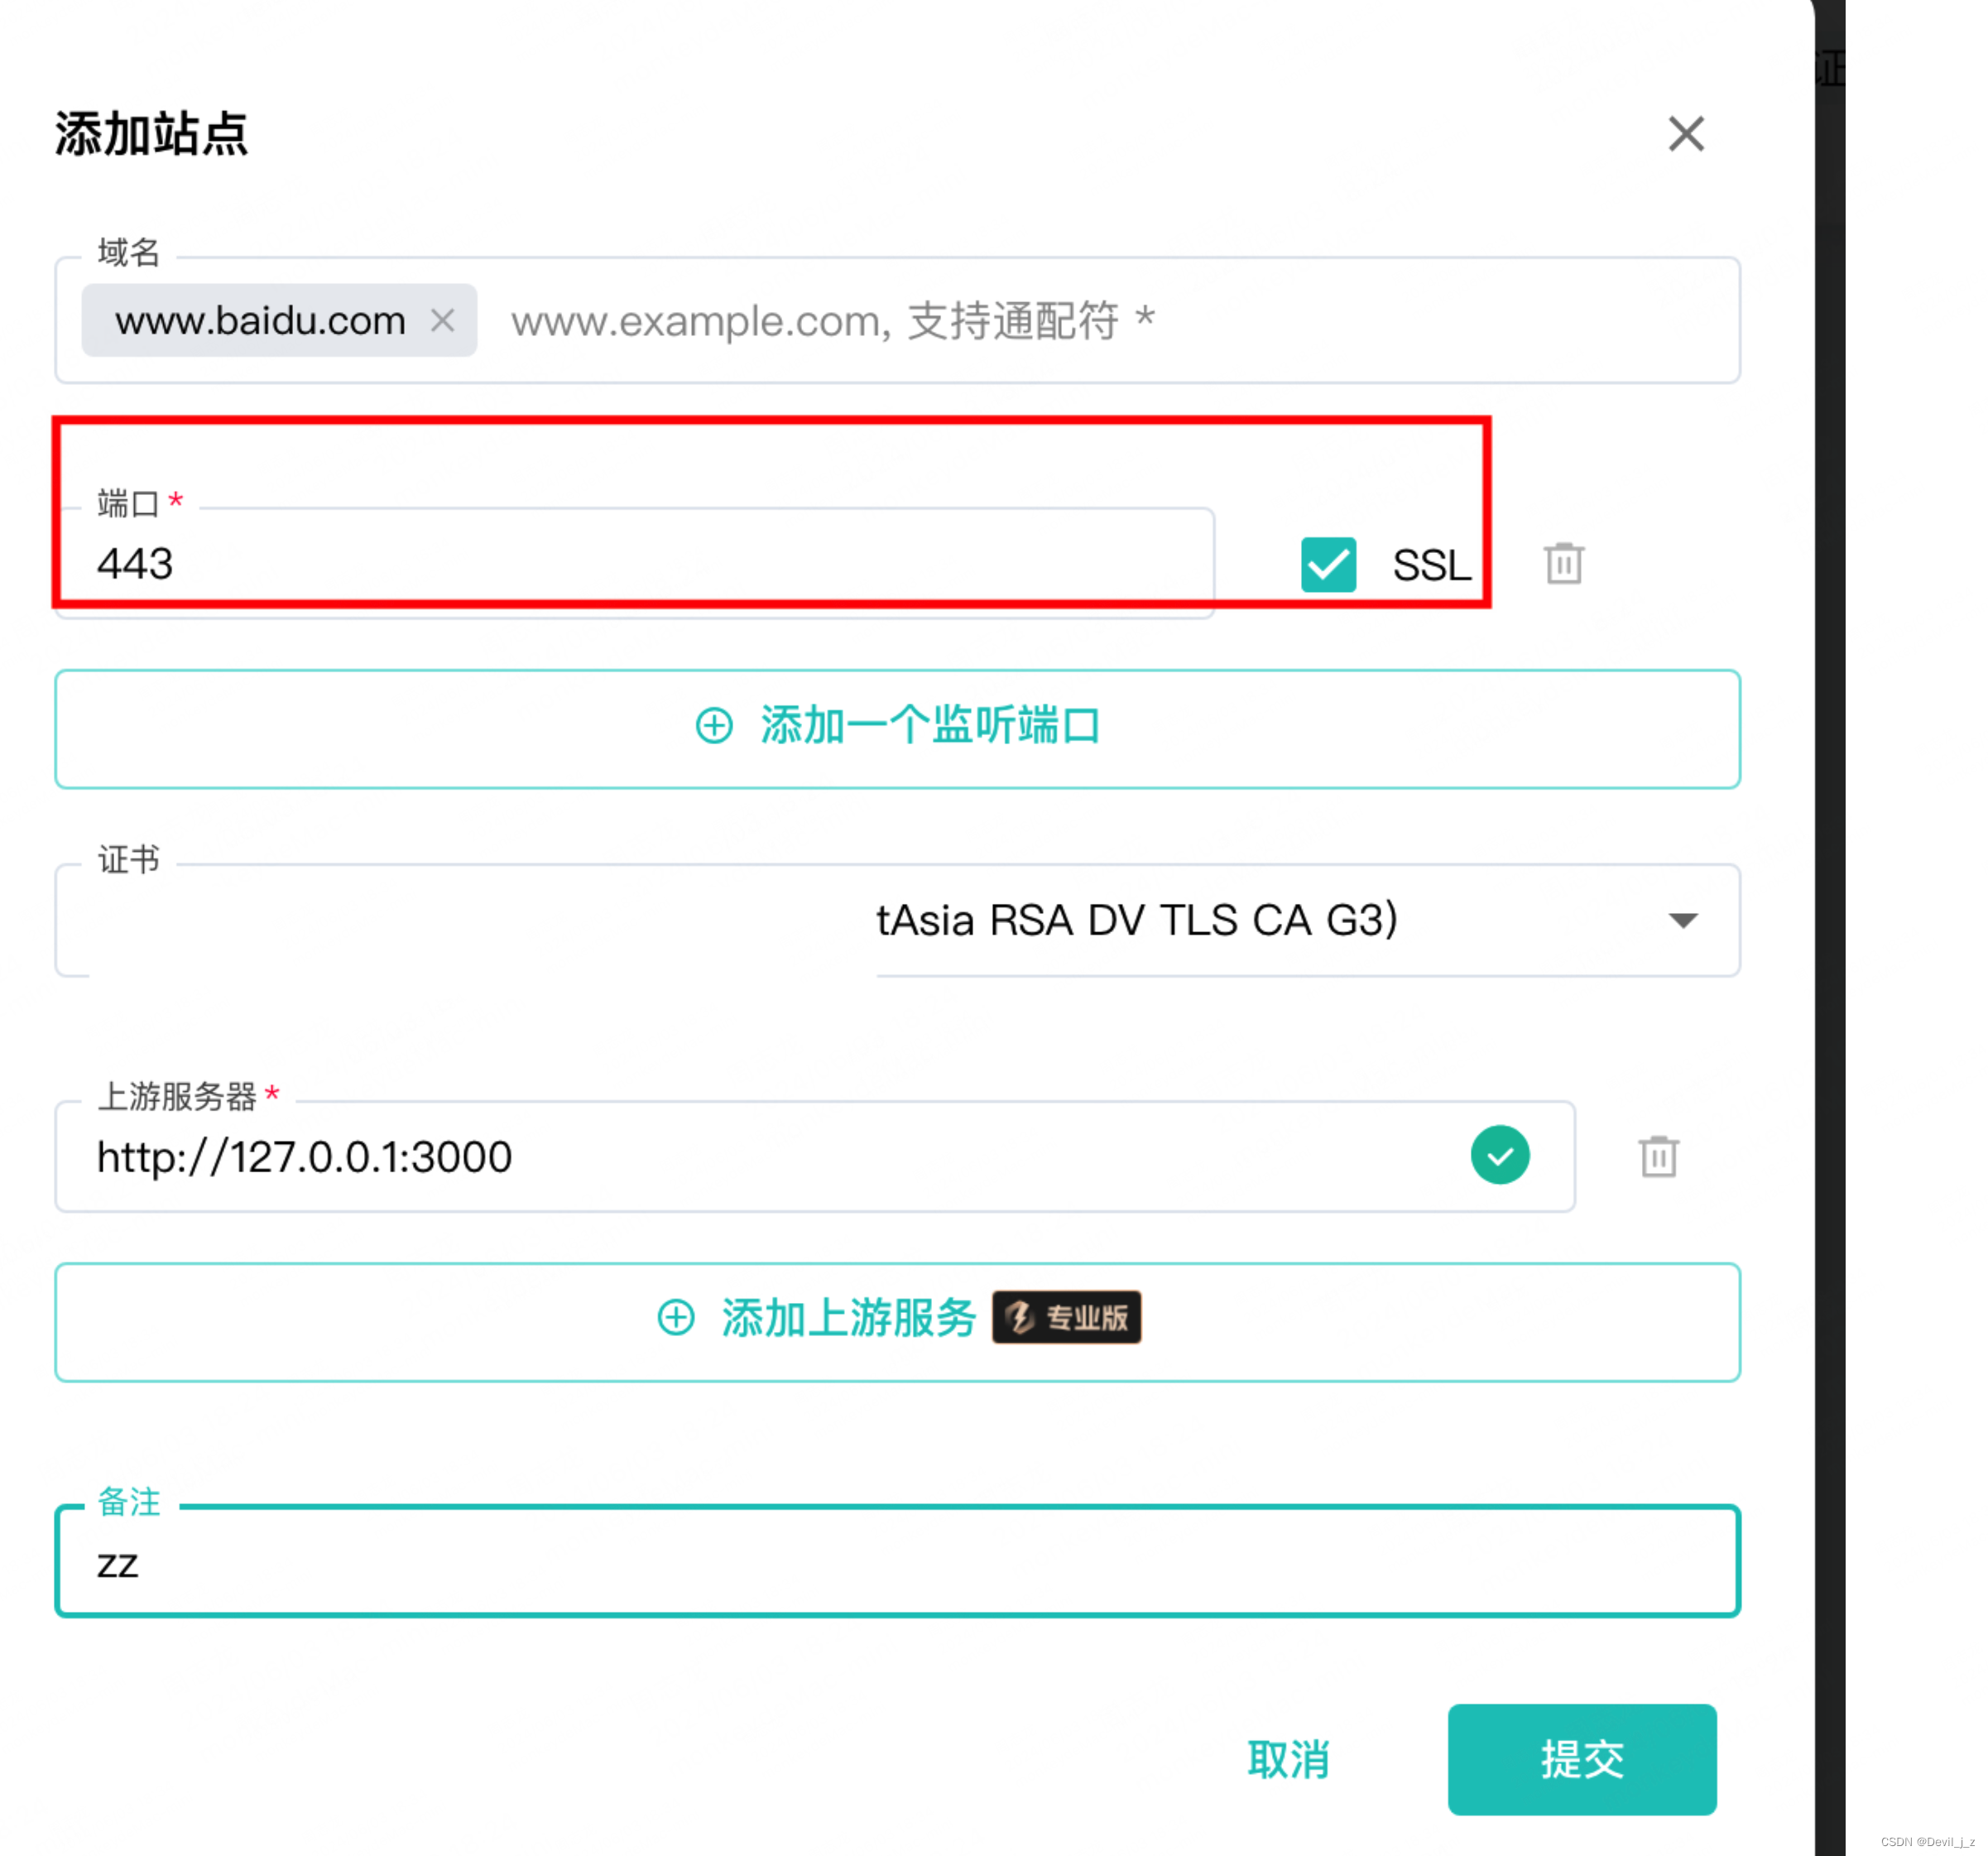Focus the 端口 field containing 443
Viewport: 1988px width, 1856px height.
[634, 563]
